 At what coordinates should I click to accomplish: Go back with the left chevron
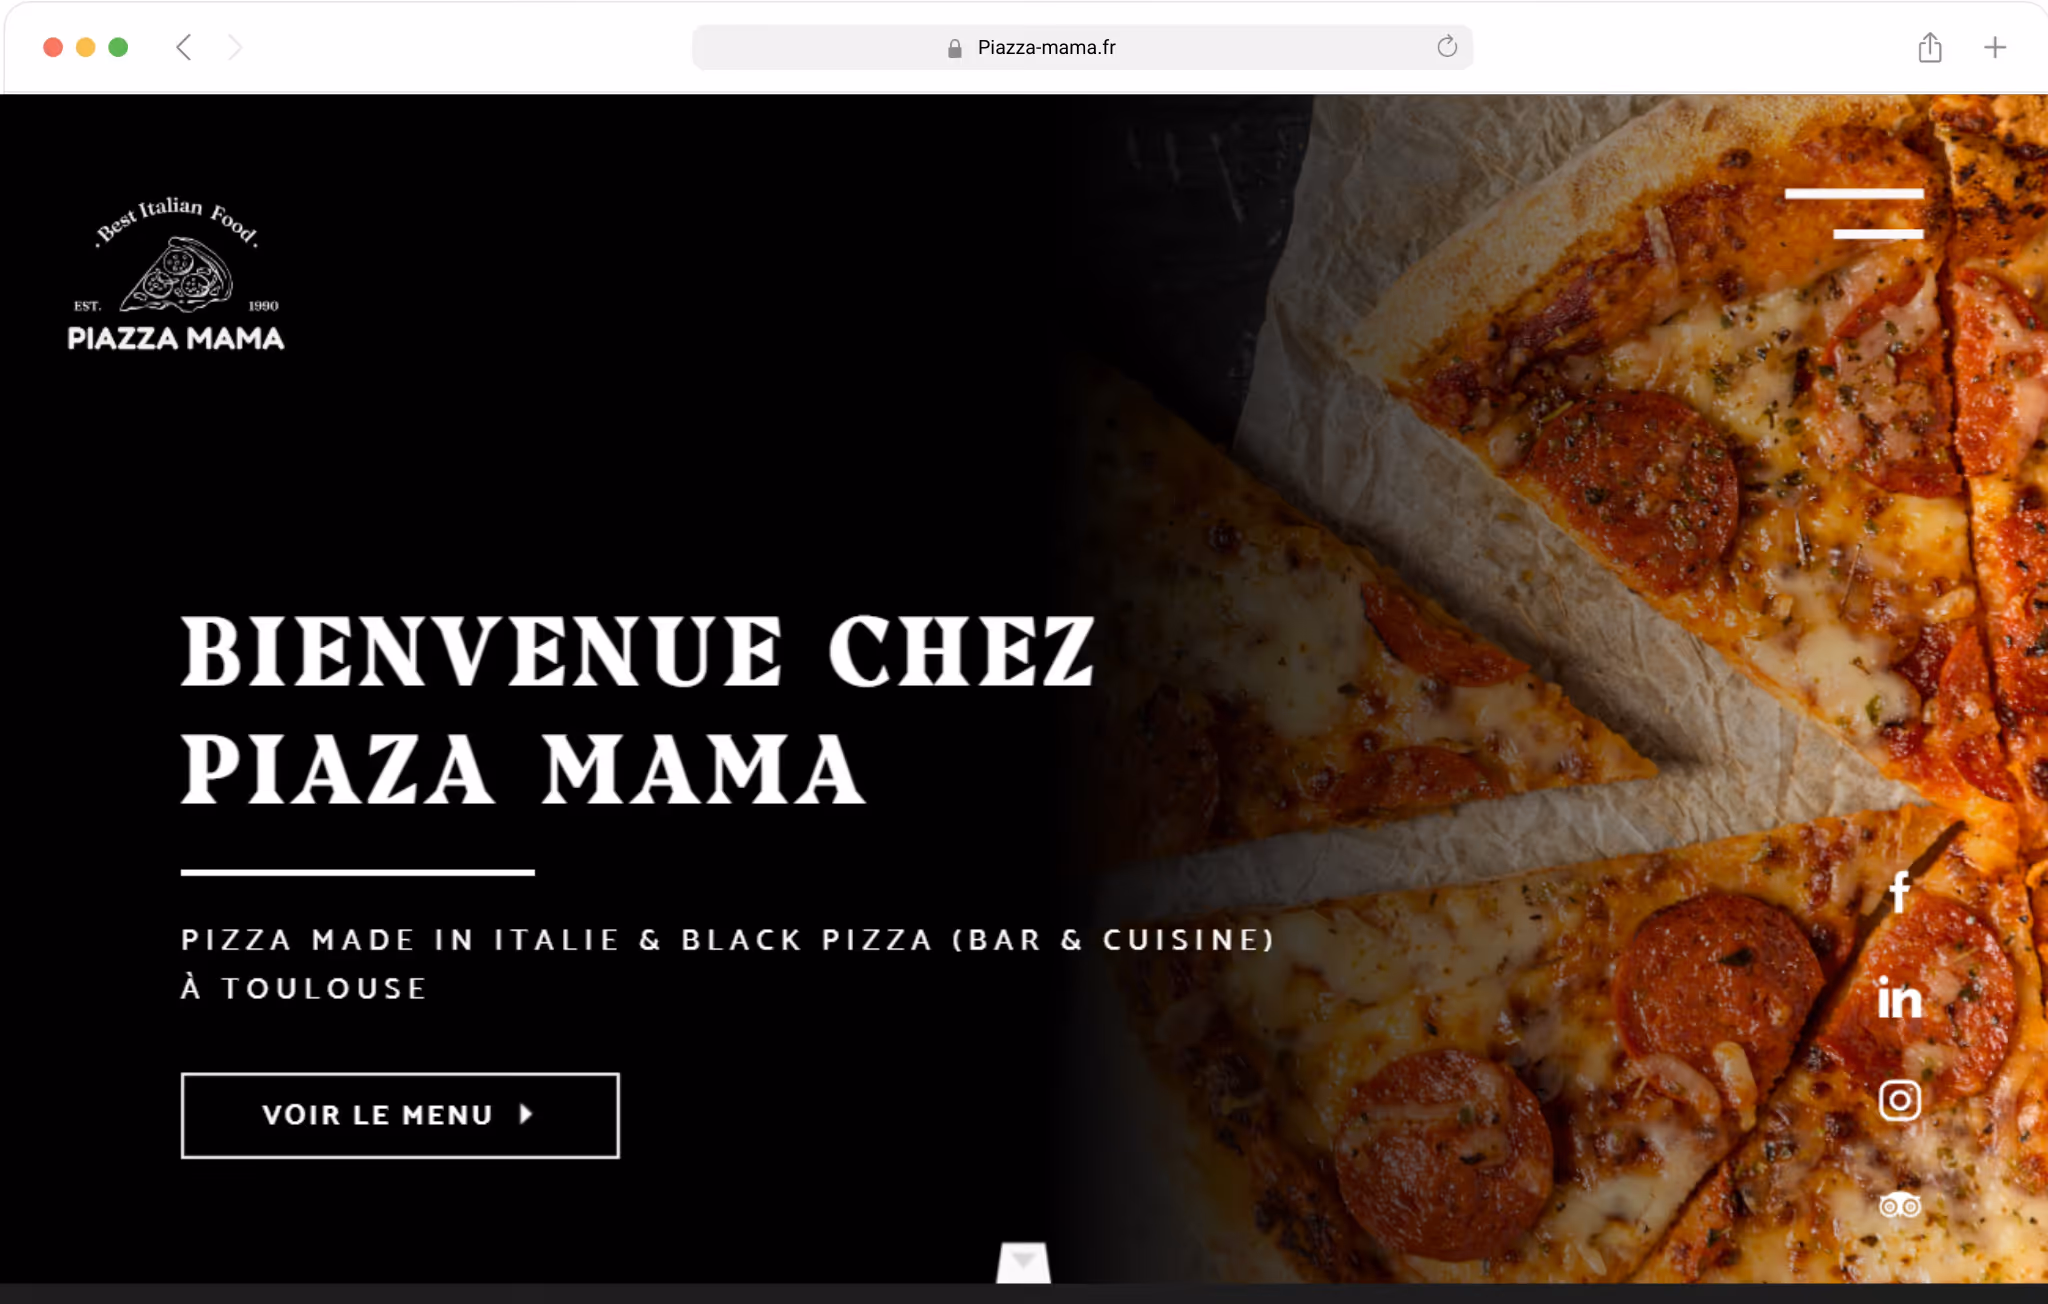184,47
